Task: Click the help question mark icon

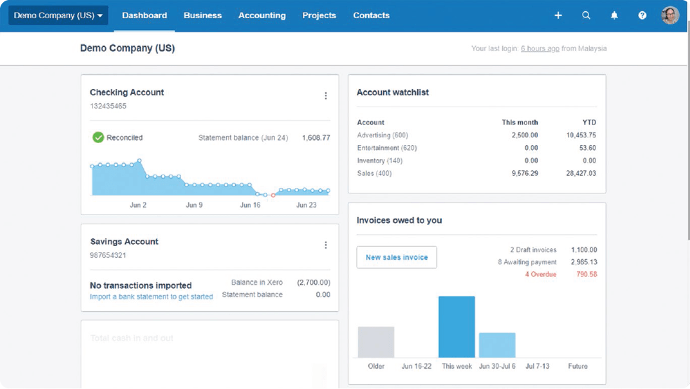Action: [642, 15]
